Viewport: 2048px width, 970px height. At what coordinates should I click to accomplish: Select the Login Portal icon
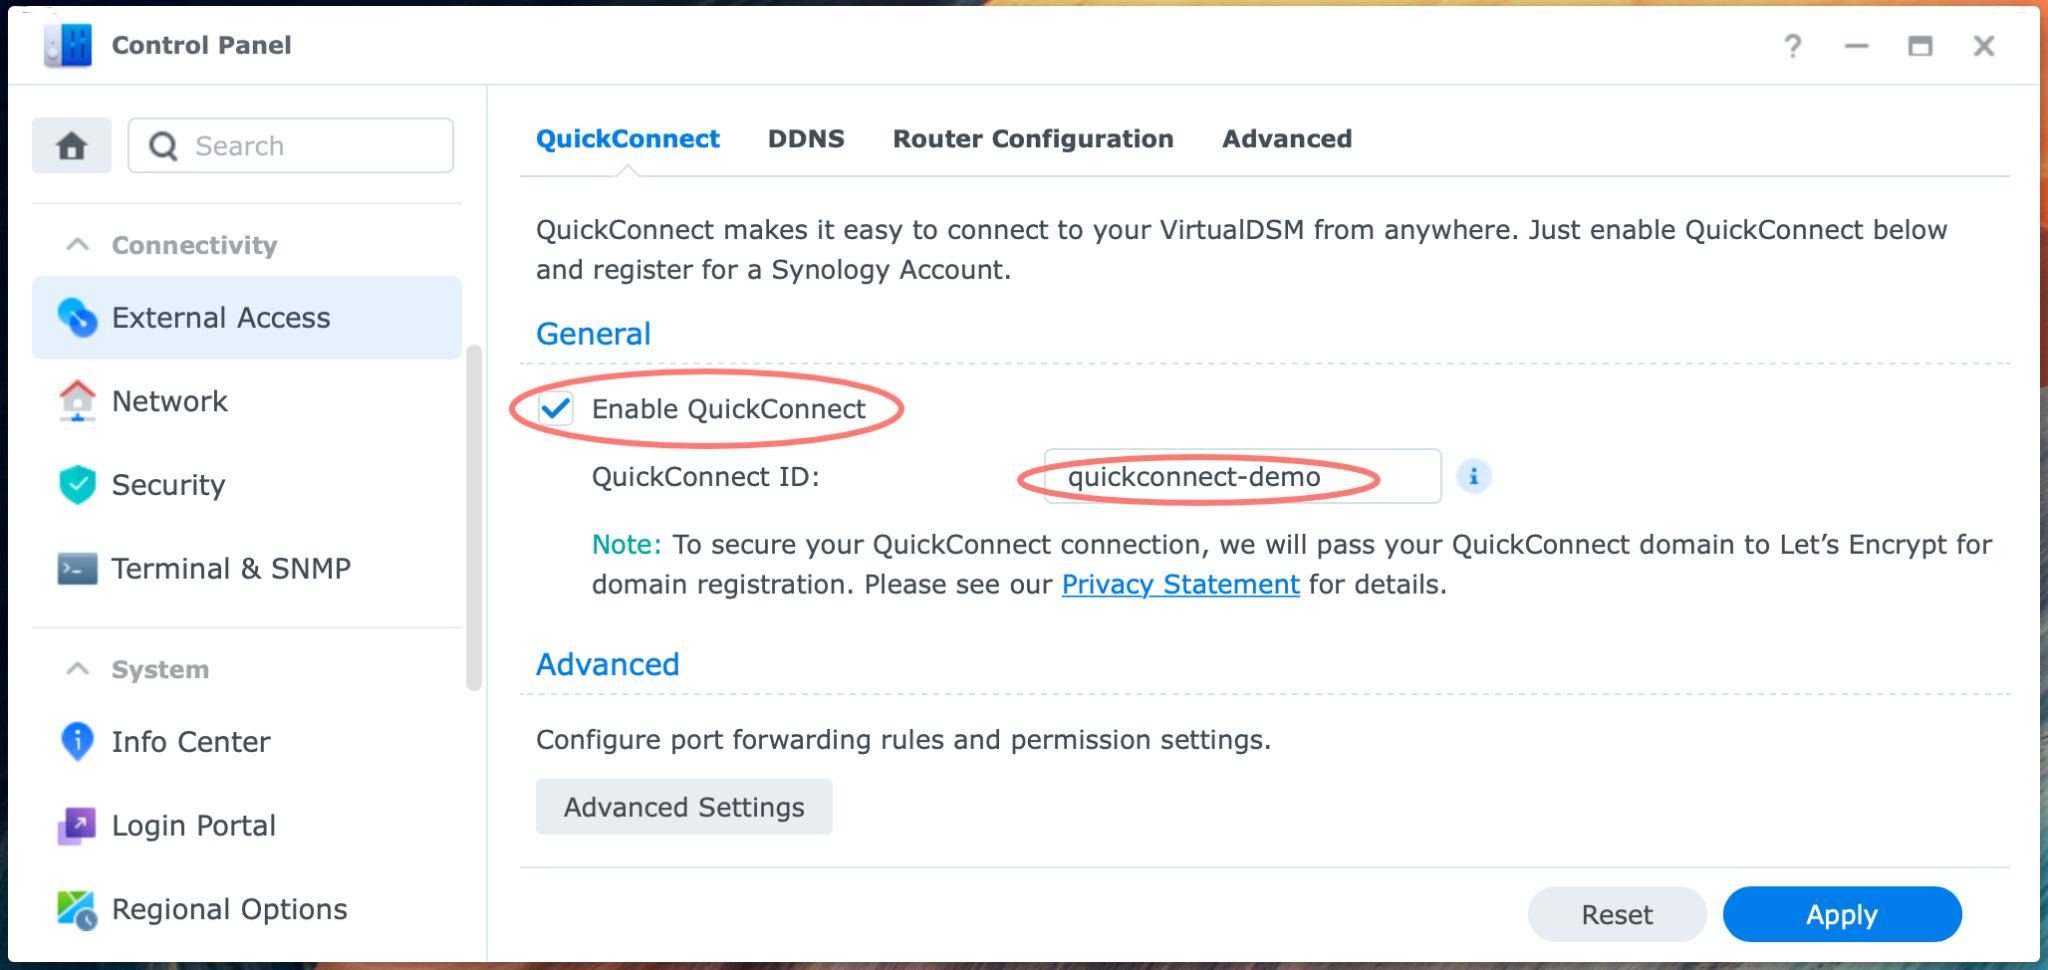pos(75,825)
